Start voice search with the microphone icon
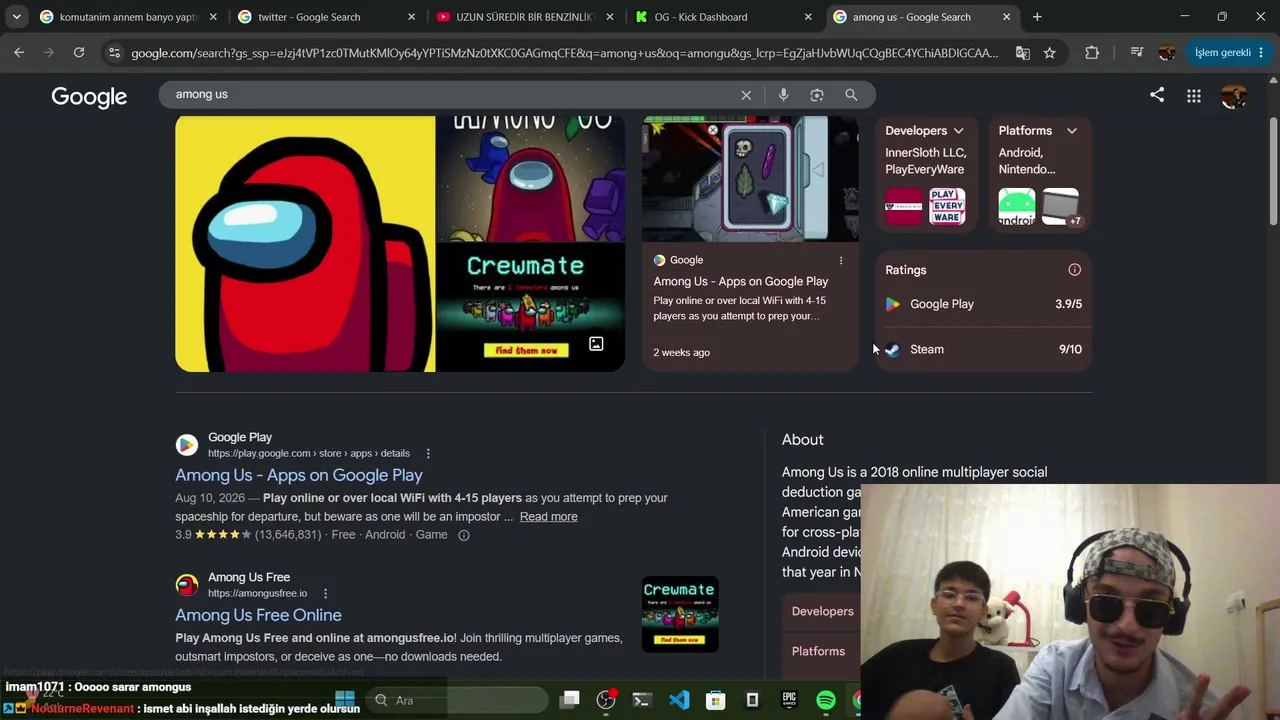 783,95
